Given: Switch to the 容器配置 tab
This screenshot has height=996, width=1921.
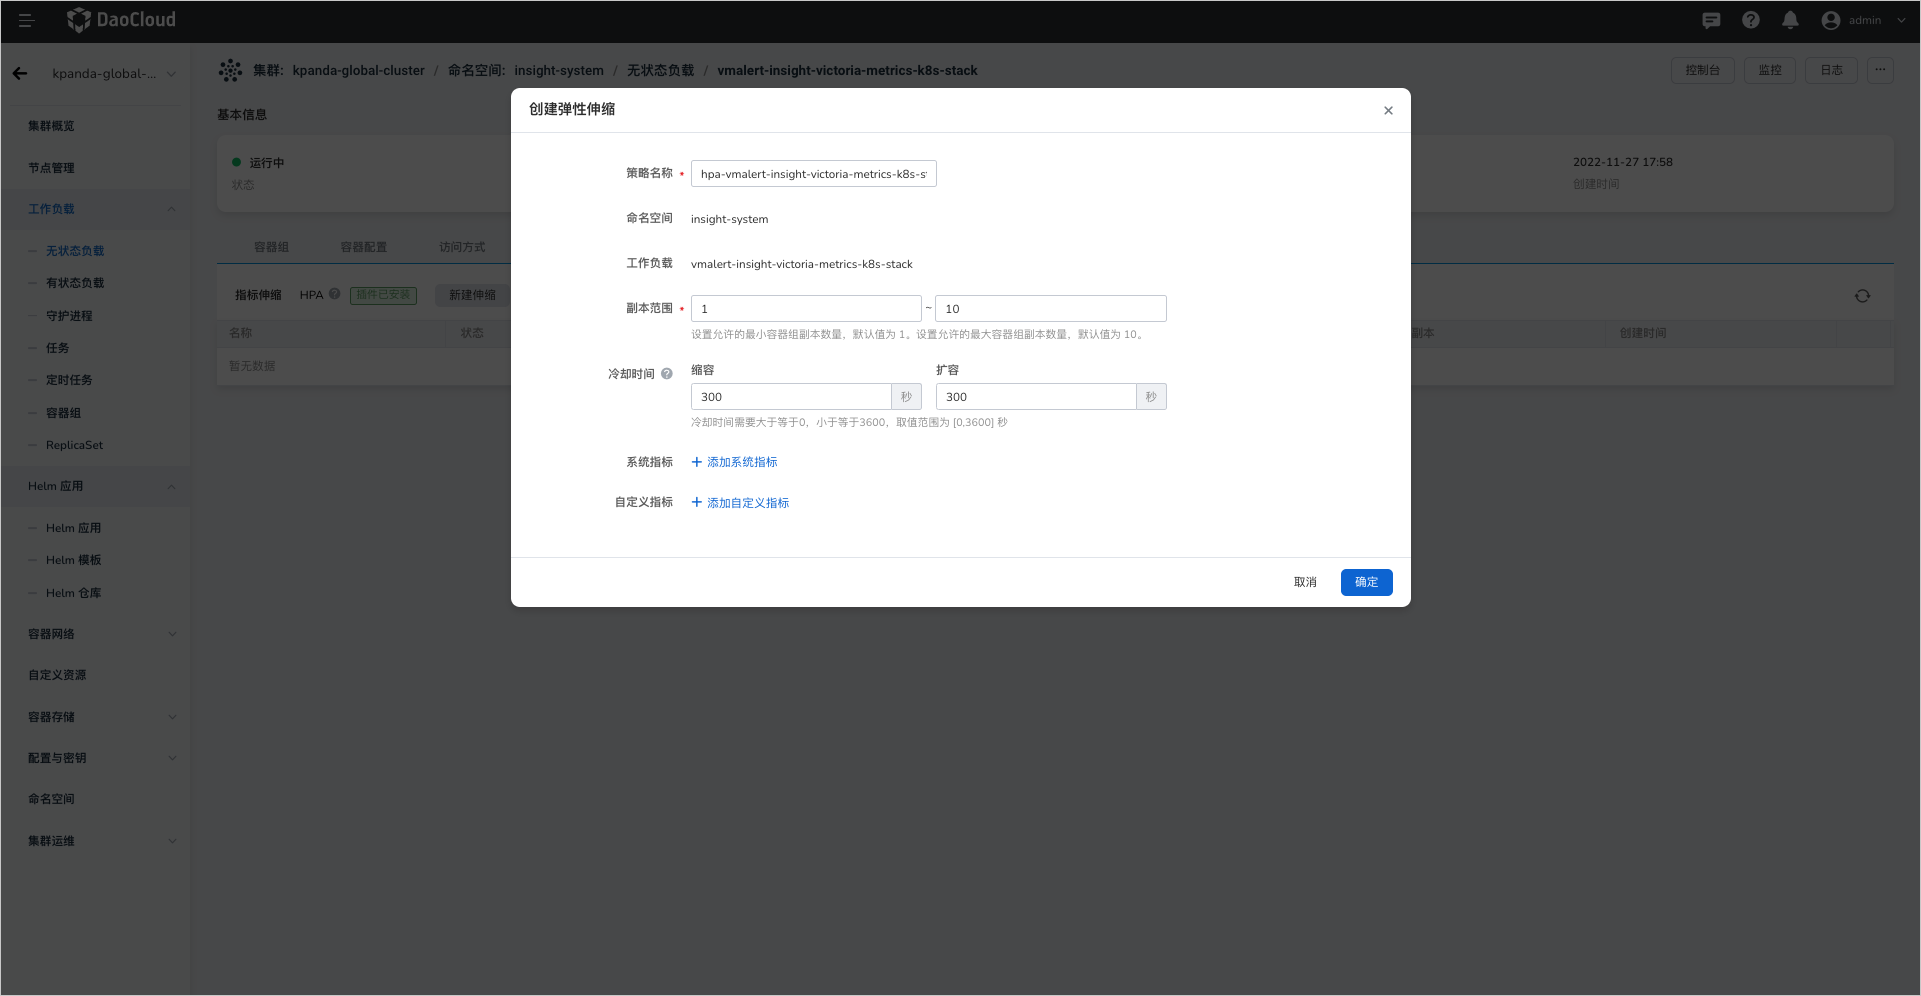Looking at the screenshot, I should click(363, 247).
